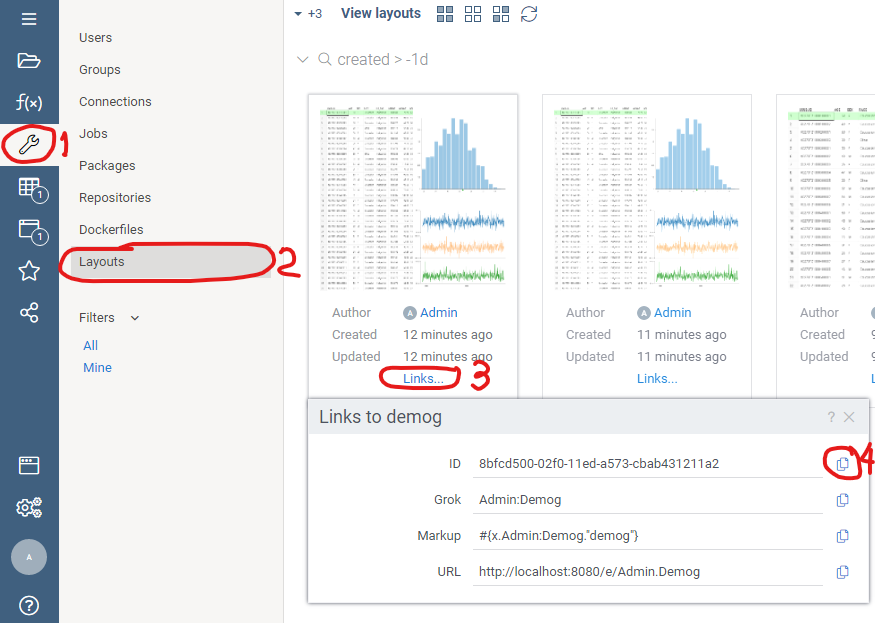The width and height of the screenshot is (876, 623).
Task: Switch to the third grid view layout
Action: pyautogui.click(x=500, y=14)
